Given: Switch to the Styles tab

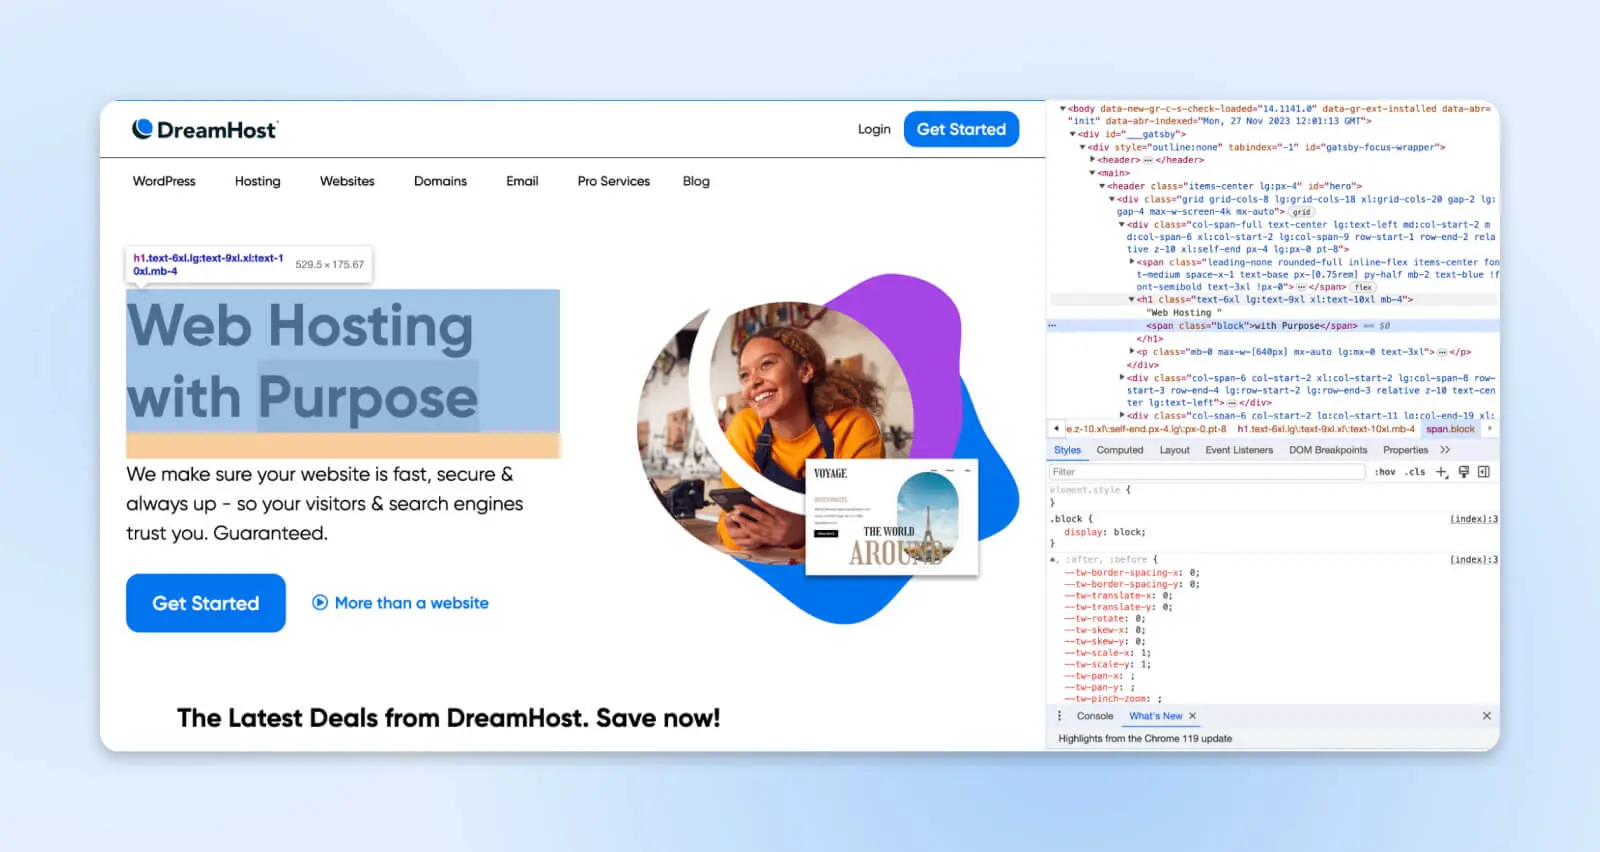Looking at the screenshot, I should (1067, 450).
